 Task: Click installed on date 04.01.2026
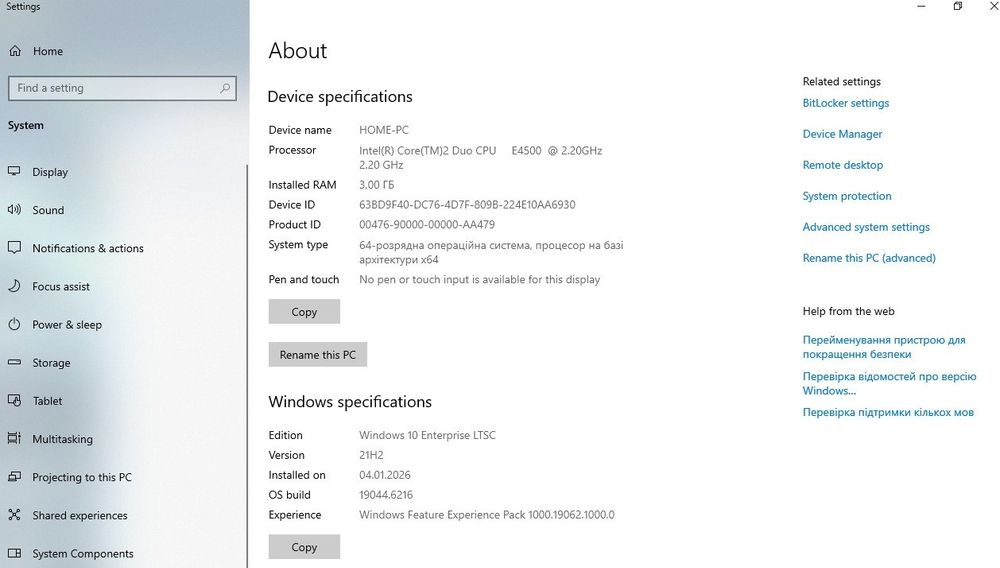point(385,475)
